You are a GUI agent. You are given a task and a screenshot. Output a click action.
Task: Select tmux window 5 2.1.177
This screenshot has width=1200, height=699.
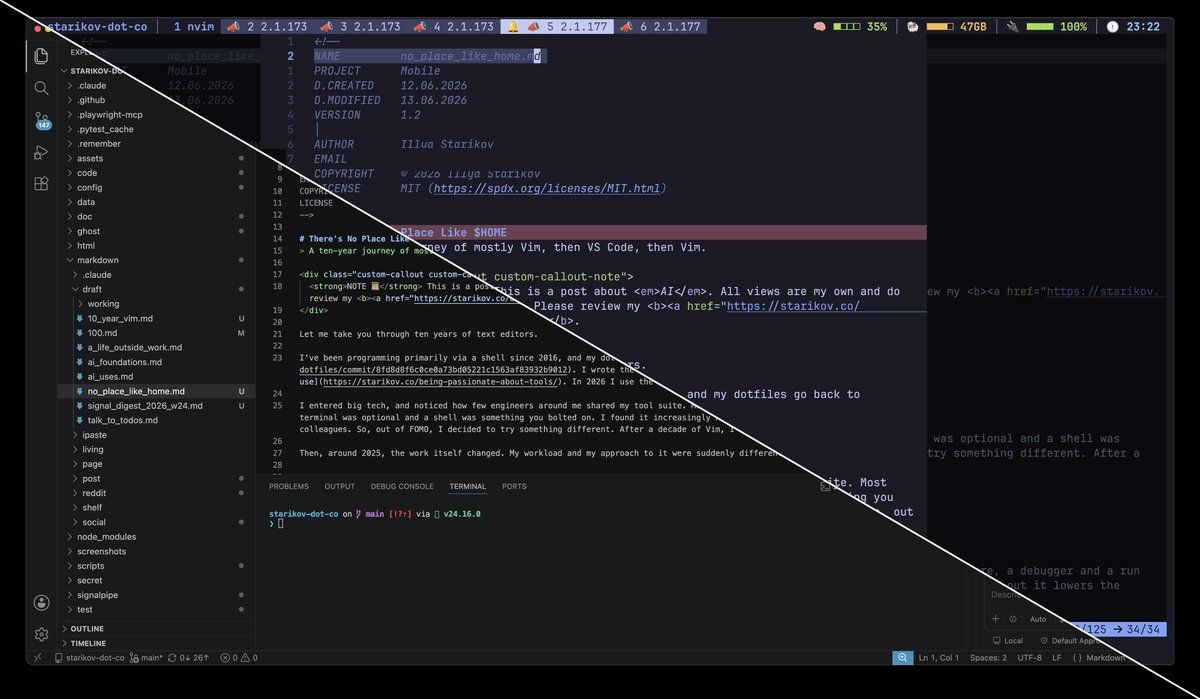pos(555,27)
